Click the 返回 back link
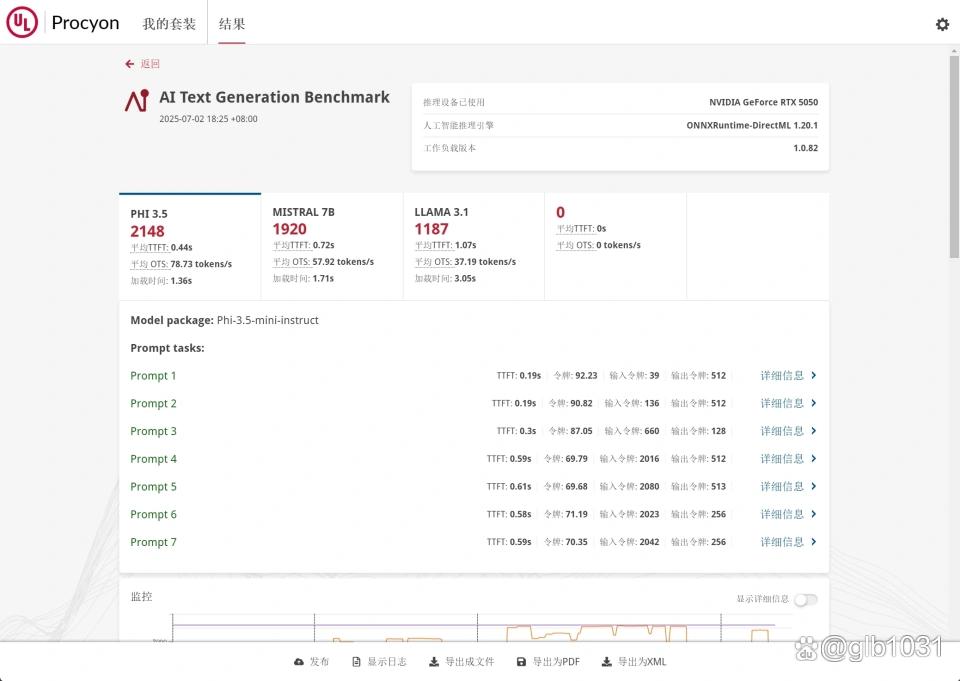Screen dimensions: 960x681 pos(150,64)
